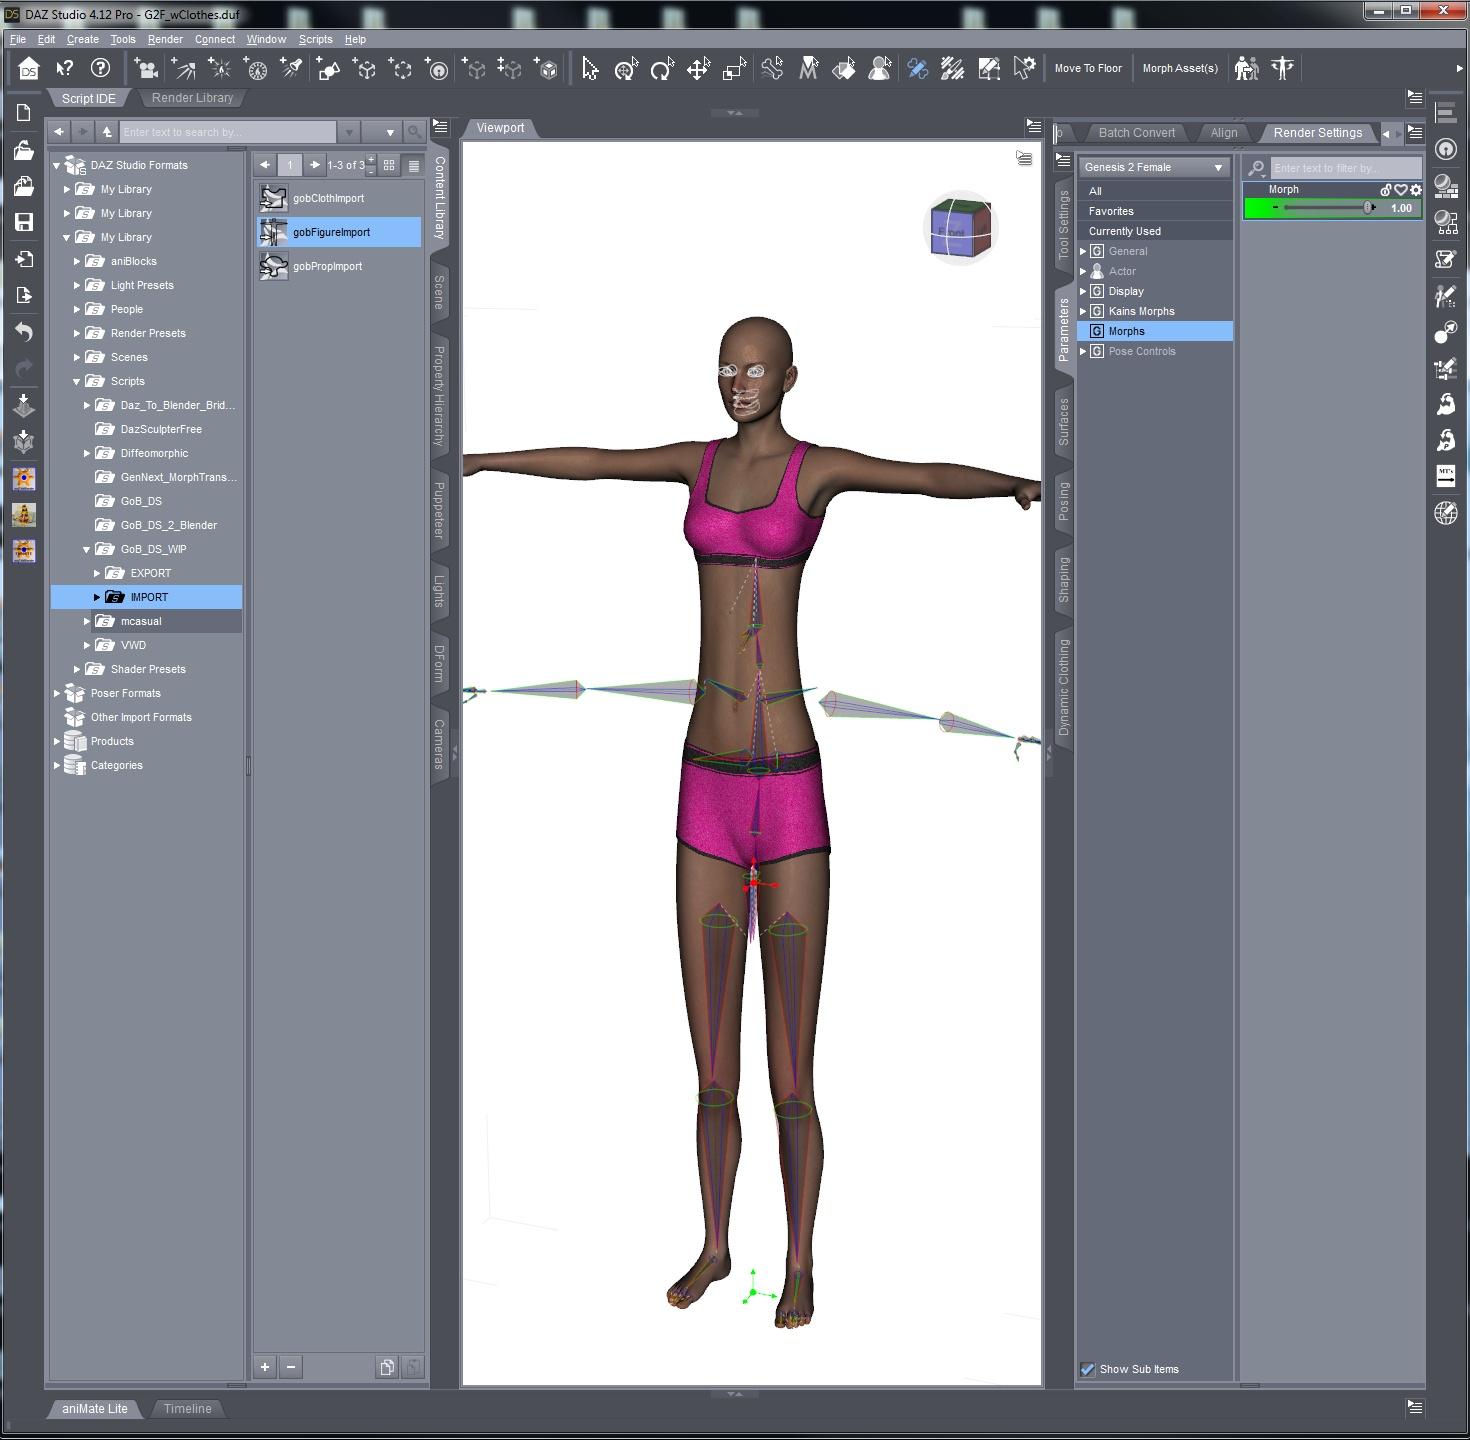This screenshot has height=1440, width=1470.
Task: Create new camera from toolbar icon
Action: click(147, 69)
